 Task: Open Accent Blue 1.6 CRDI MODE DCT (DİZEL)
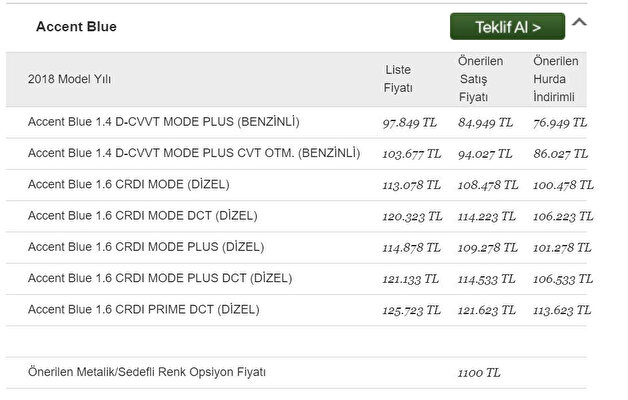[143, 216]
